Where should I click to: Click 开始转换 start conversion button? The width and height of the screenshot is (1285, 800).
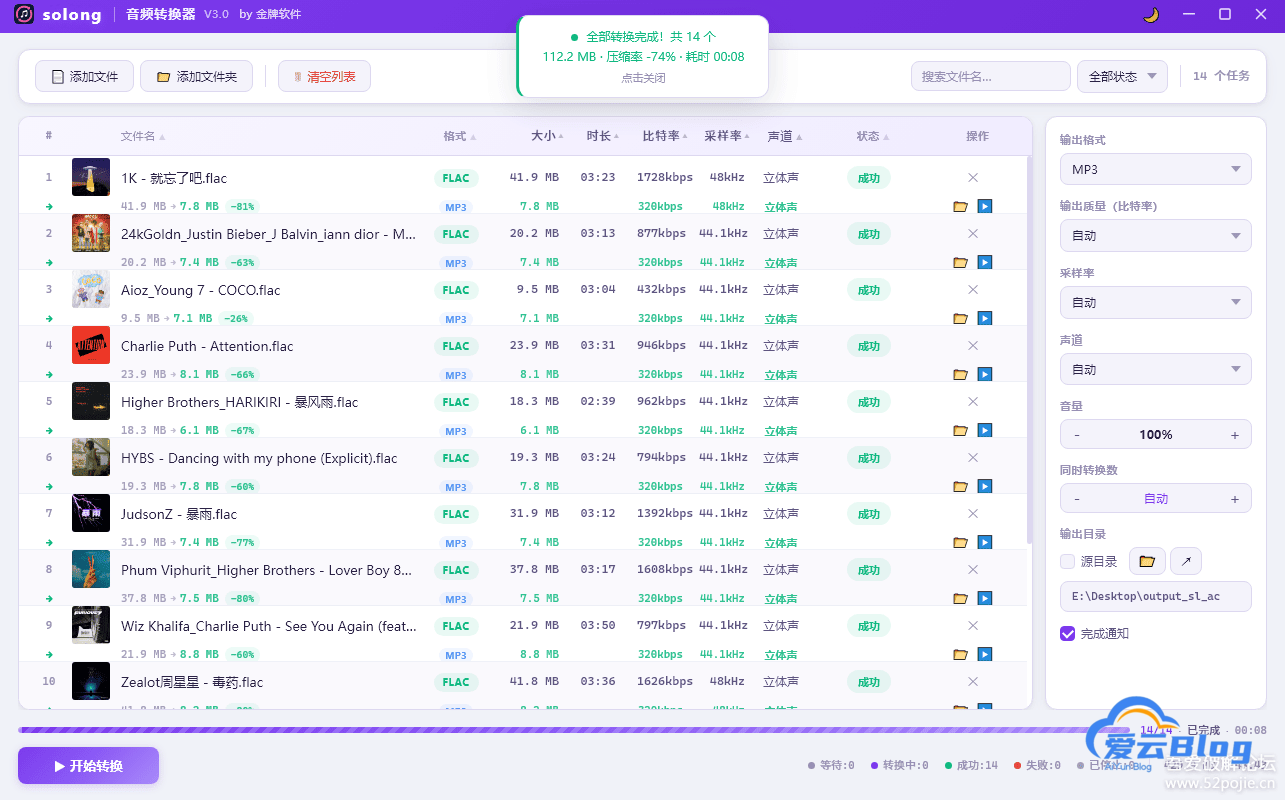point(88,766)
